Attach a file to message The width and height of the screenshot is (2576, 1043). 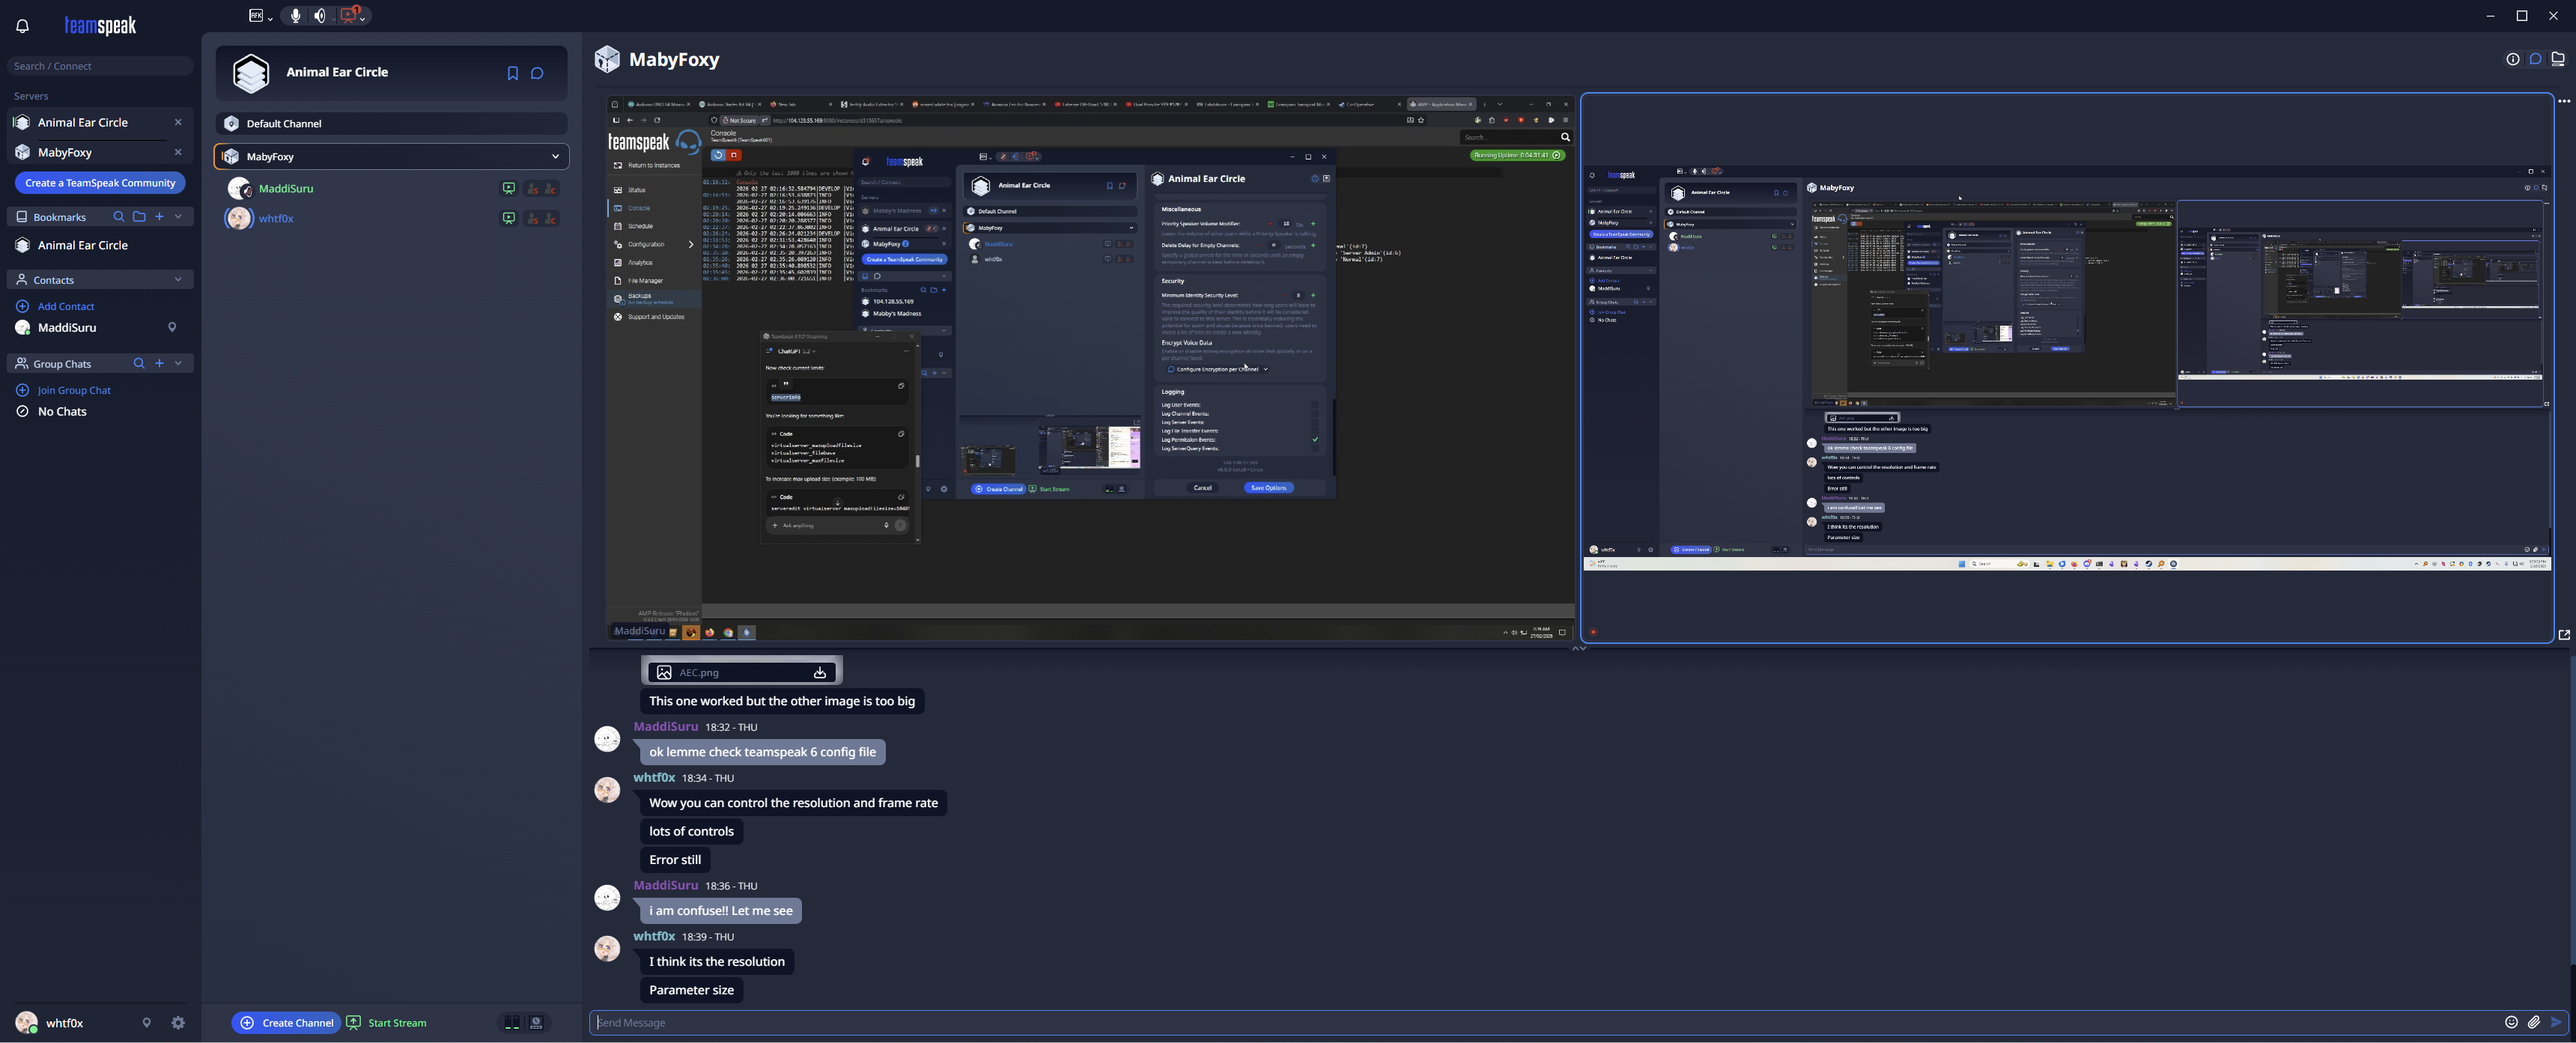2533,1022
